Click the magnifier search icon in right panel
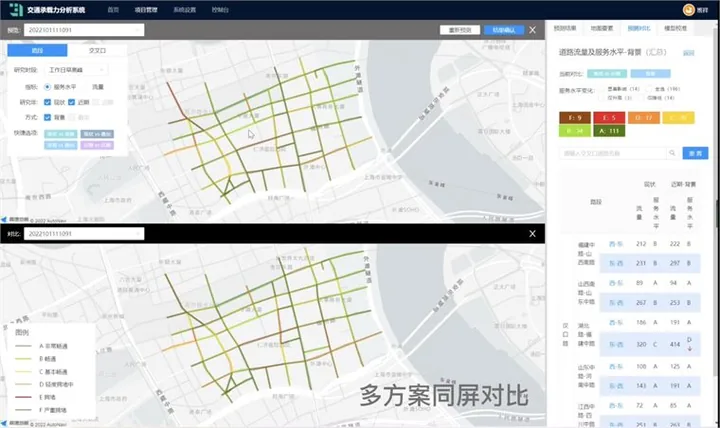This screenshot has width=720, height=428. click(x=672, y=153)
